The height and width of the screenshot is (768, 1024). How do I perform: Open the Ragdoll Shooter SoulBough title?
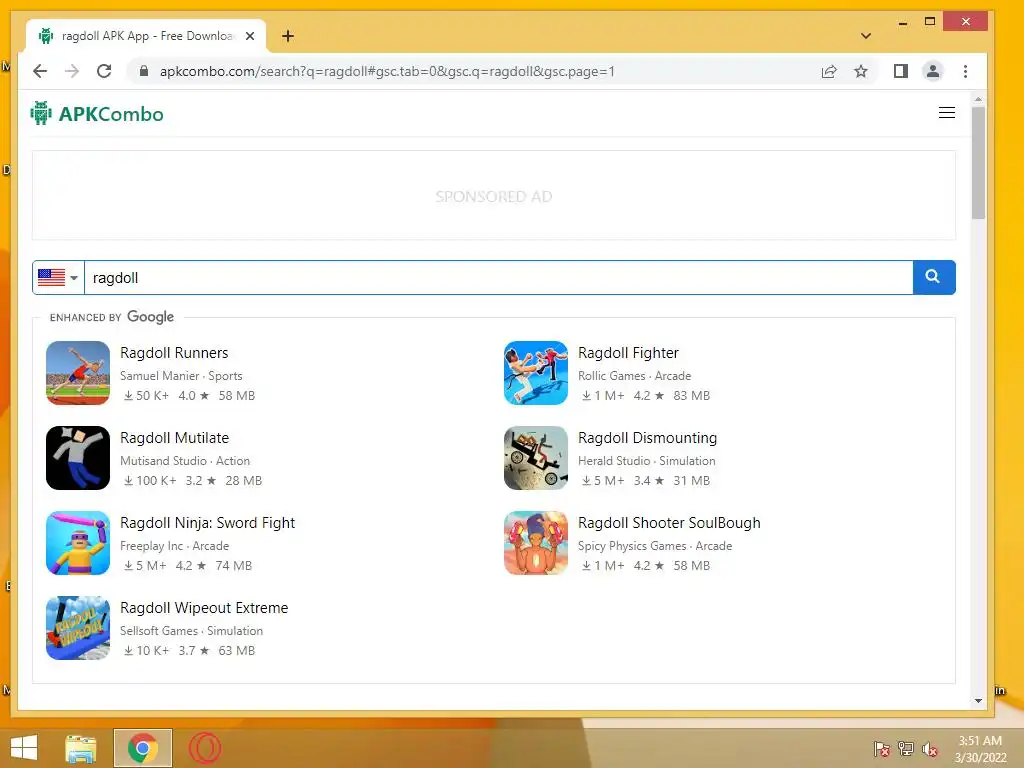click(x=669, y=522)
